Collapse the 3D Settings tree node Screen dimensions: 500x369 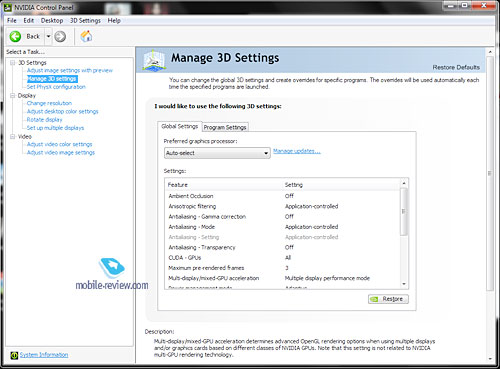click(x=13, y=63)
